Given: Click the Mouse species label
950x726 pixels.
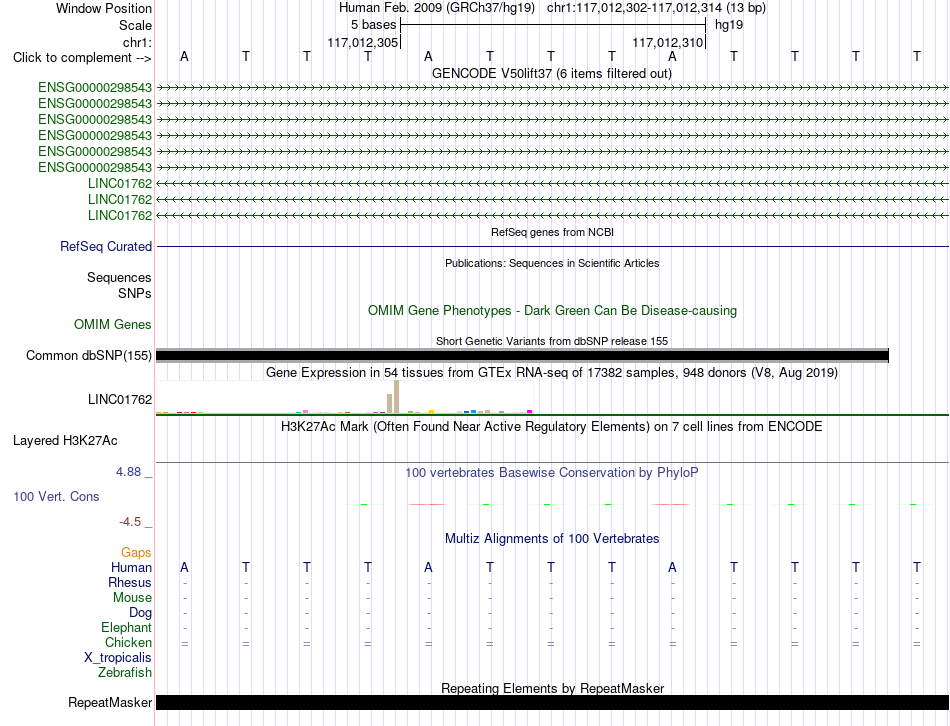Looking at the screenshot, I should click(x=132, y=598).
